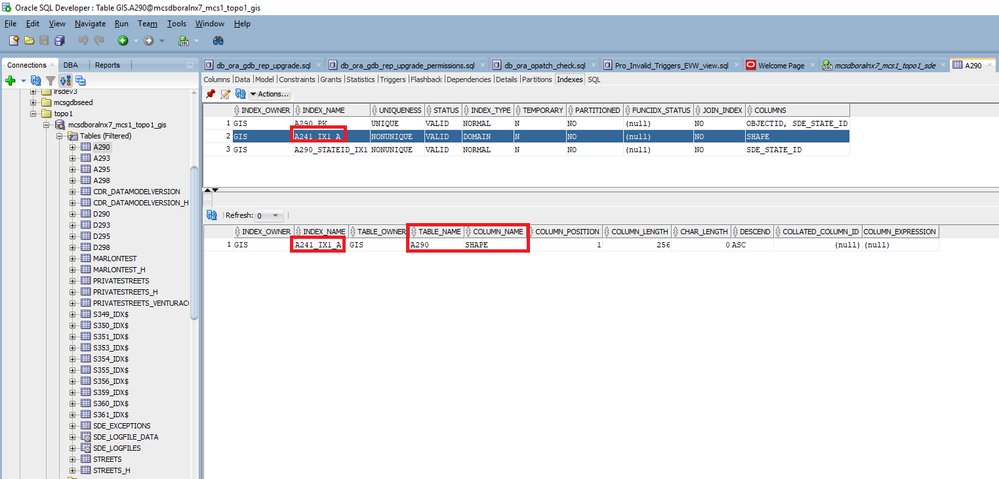This screenshot has width=999, height=479.
Task: Collapse the Tables (Filtered) node
Action: point(59,136)
